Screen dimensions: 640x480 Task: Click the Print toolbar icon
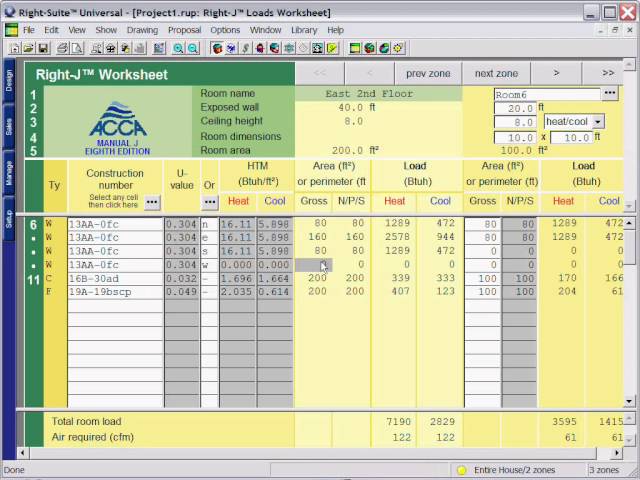(62, 48)
